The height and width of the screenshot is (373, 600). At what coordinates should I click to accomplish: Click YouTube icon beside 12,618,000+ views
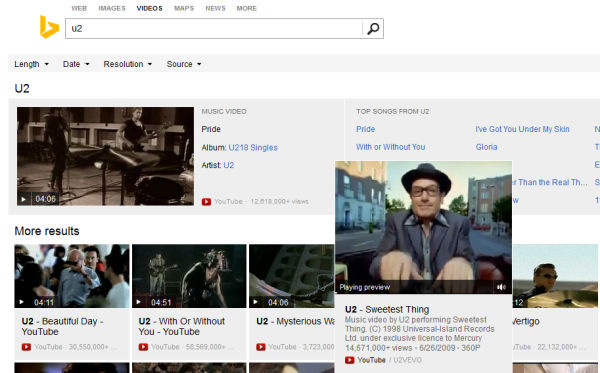[206, 202]
